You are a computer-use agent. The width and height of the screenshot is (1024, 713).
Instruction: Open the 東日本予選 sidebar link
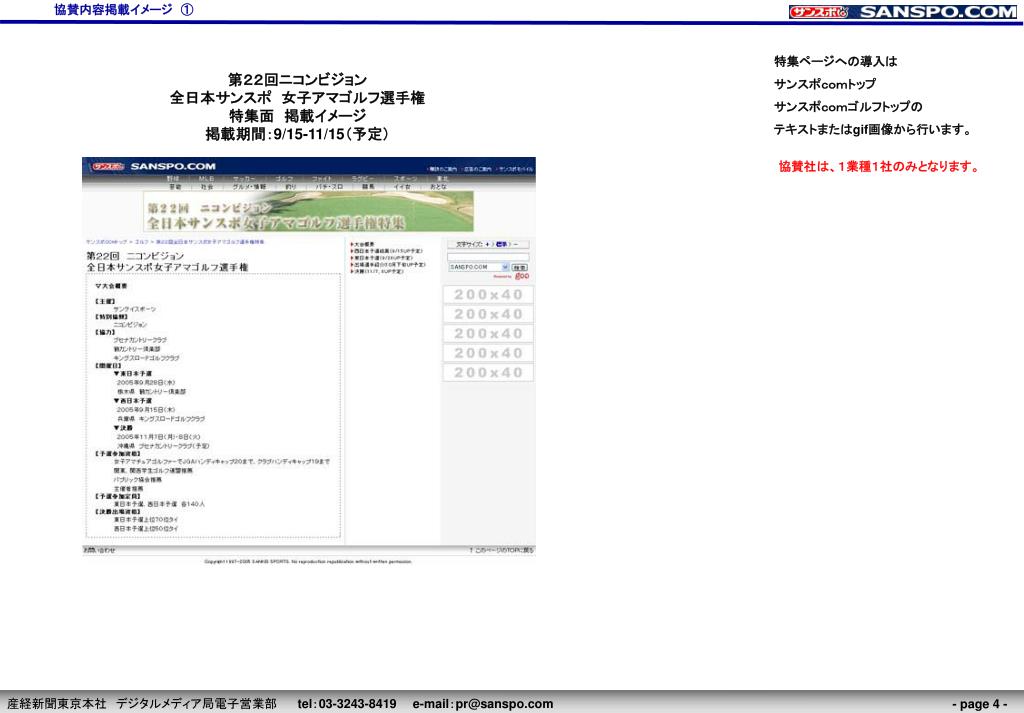point(383,258)
